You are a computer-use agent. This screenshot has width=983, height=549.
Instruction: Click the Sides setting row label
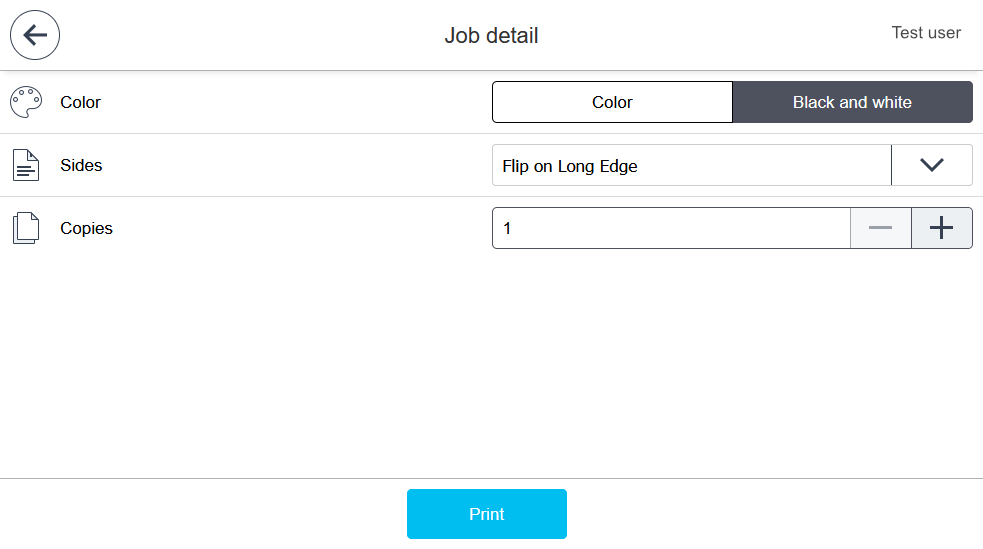tap(81, 165)
